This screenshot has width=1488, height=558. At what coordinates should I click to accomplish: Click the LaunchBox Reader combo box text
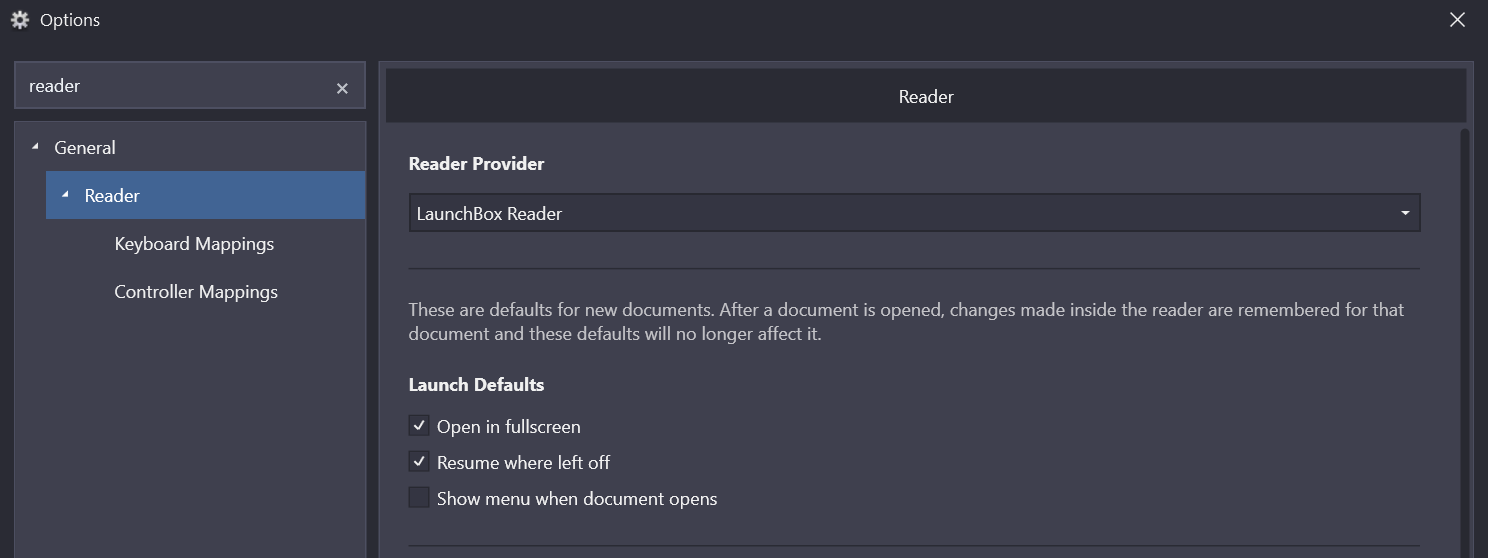tap(489, 213)
